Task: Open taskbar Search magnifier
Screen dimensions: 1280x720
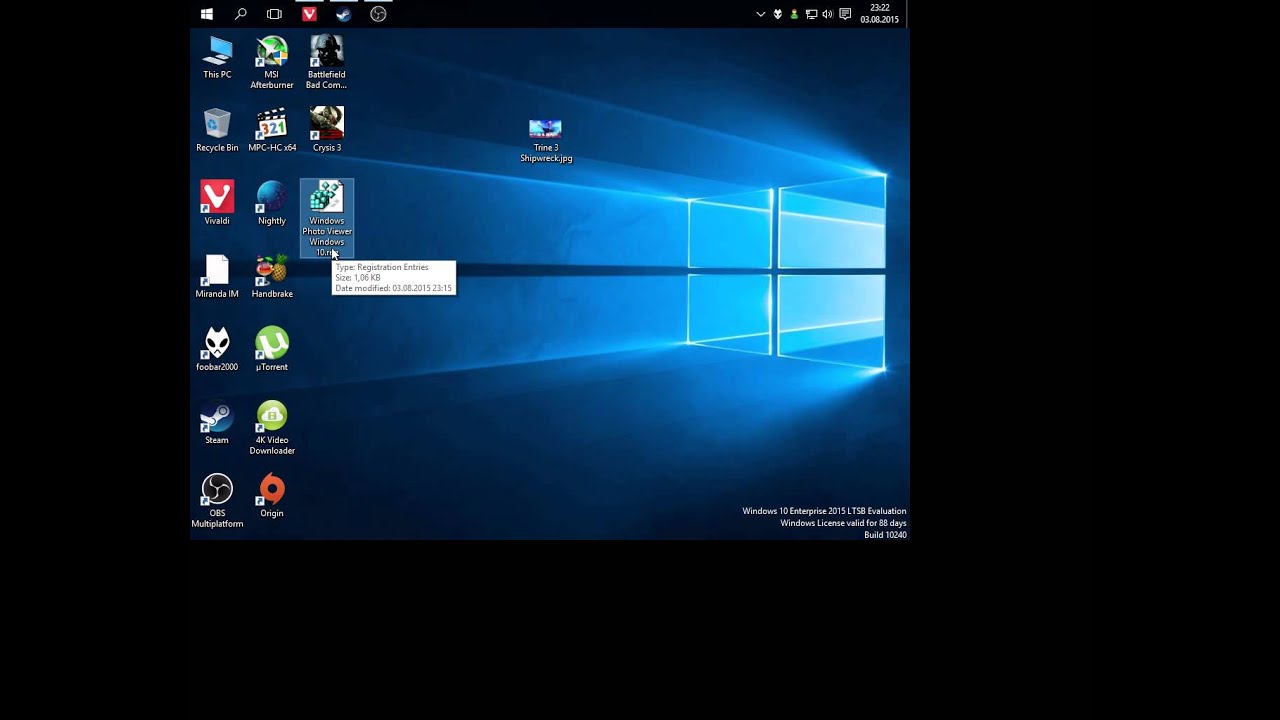Action: tap(241, 14)
